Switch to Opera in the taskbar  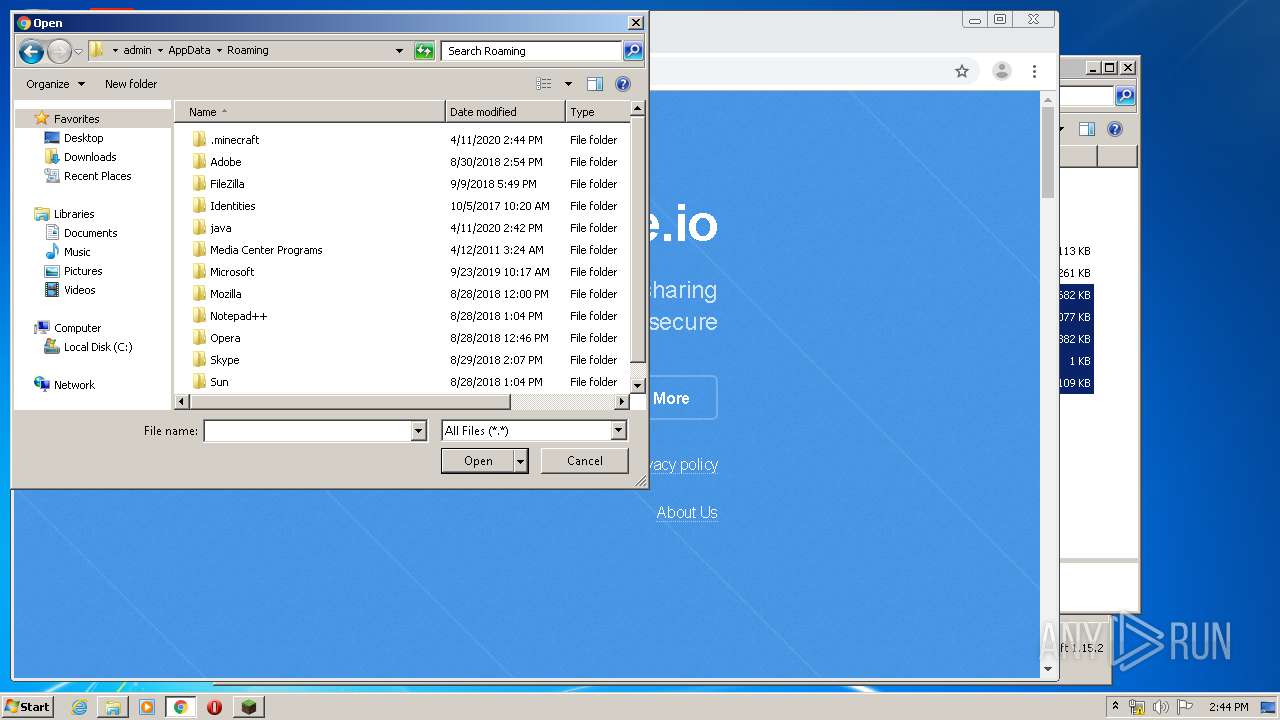214,707
